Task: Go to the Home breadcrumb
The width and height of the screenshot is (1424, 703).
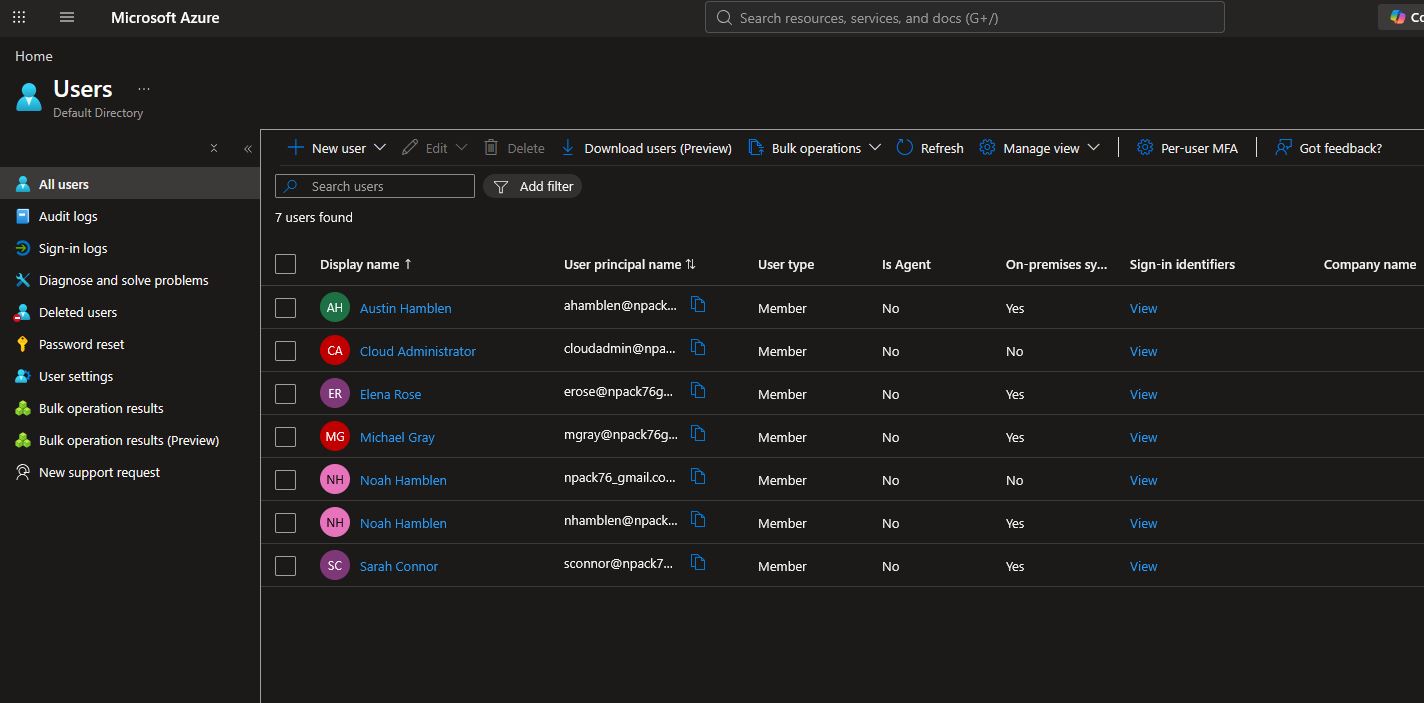Action: [34, 56]
